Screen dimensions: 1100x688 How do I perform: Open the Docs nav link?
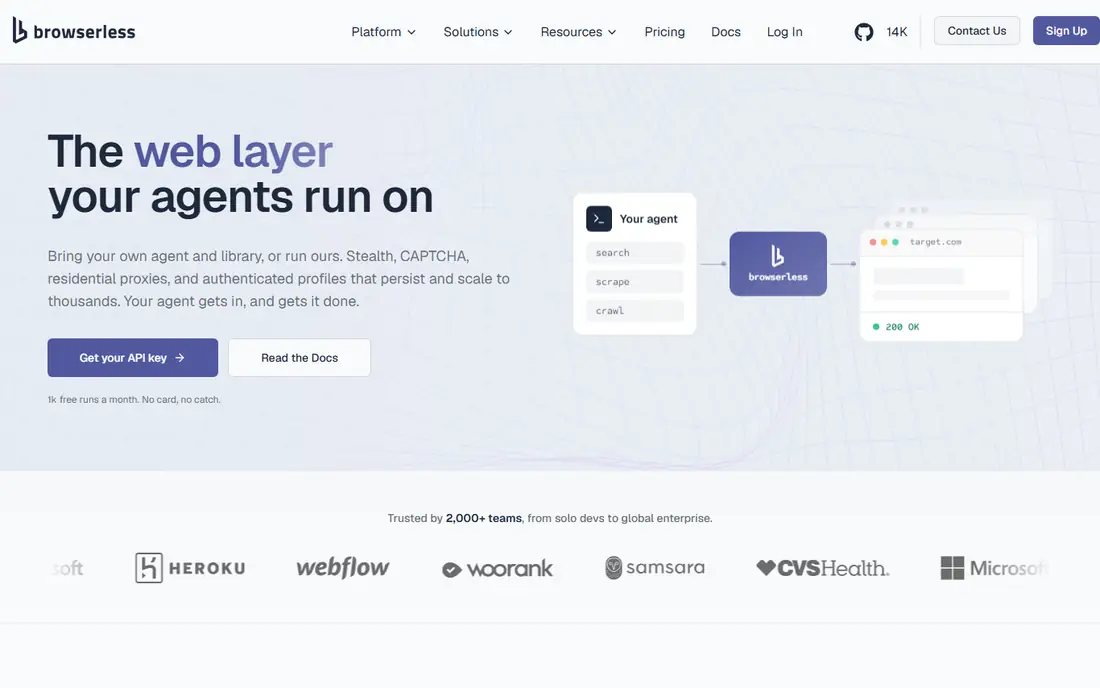tap(725, 32)
